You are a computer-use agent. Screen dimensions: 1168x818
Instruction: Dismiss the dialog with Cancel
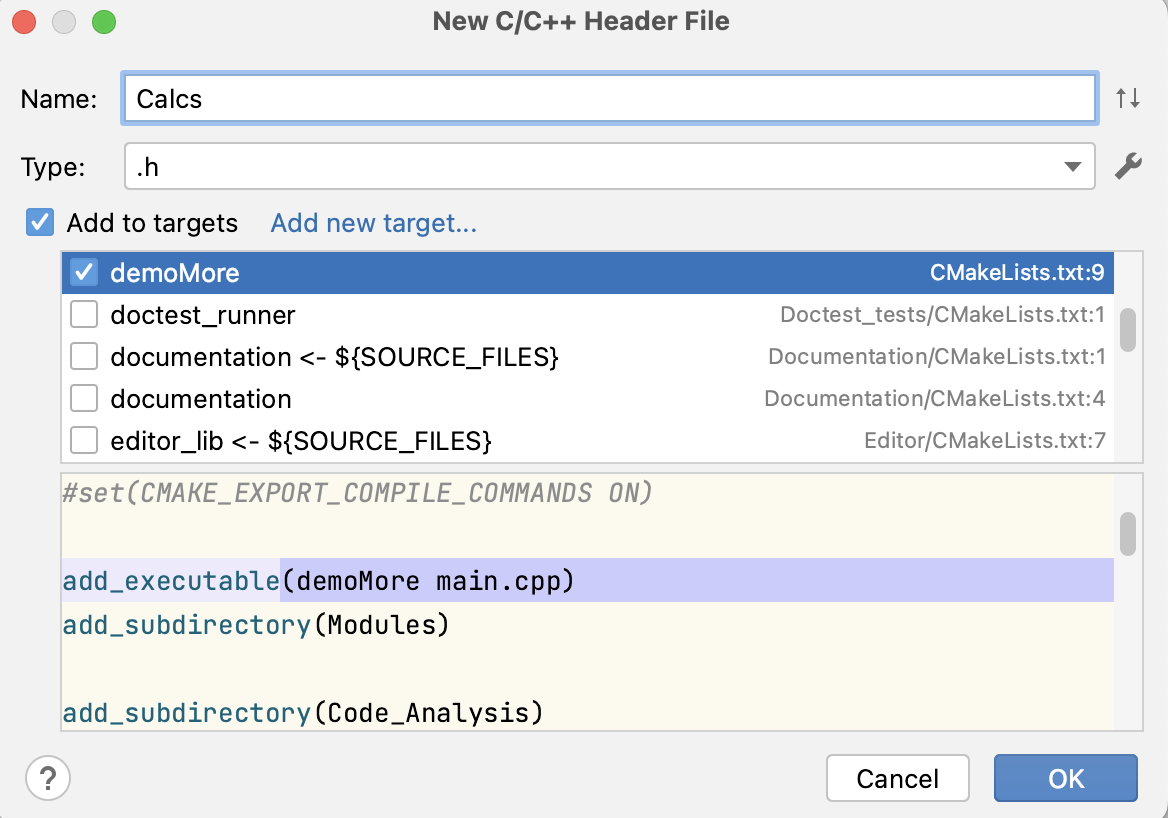pos(897,778)
